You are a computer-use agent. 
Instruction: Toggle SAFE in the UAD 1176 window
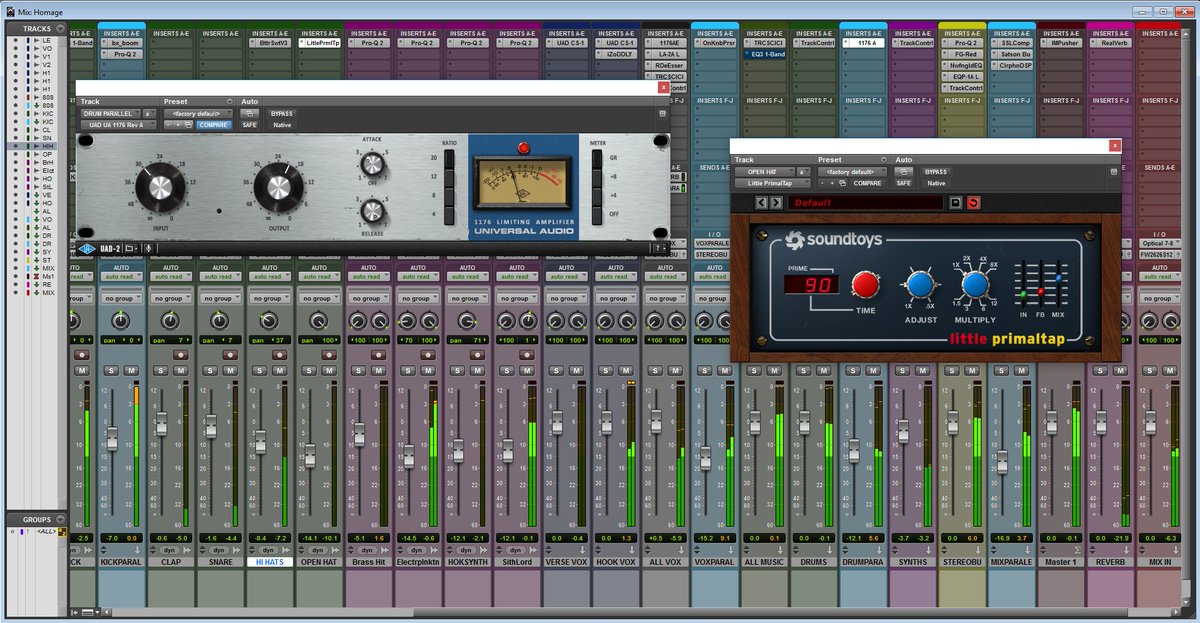(250, 125)
